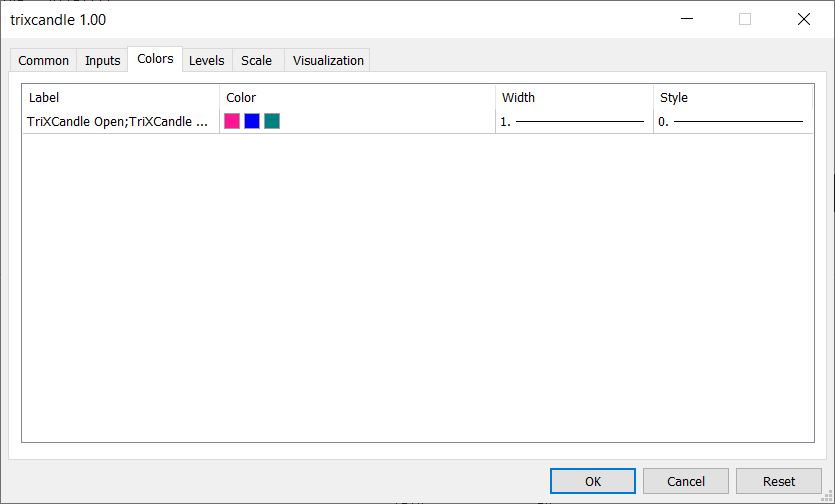Image resolution: width=835 pixels, height=504 pixels.
Task: Switch to the Visualization tab
Action: 328,61
